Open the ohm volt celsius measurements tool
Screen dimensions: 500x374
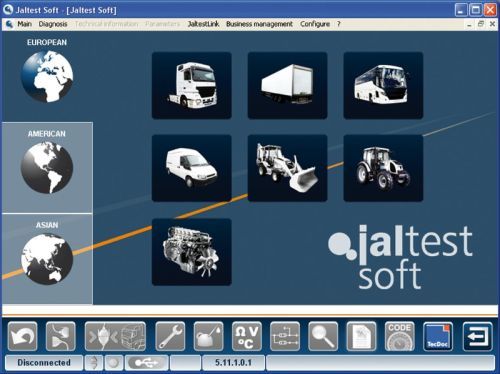(x=247, y=336)
